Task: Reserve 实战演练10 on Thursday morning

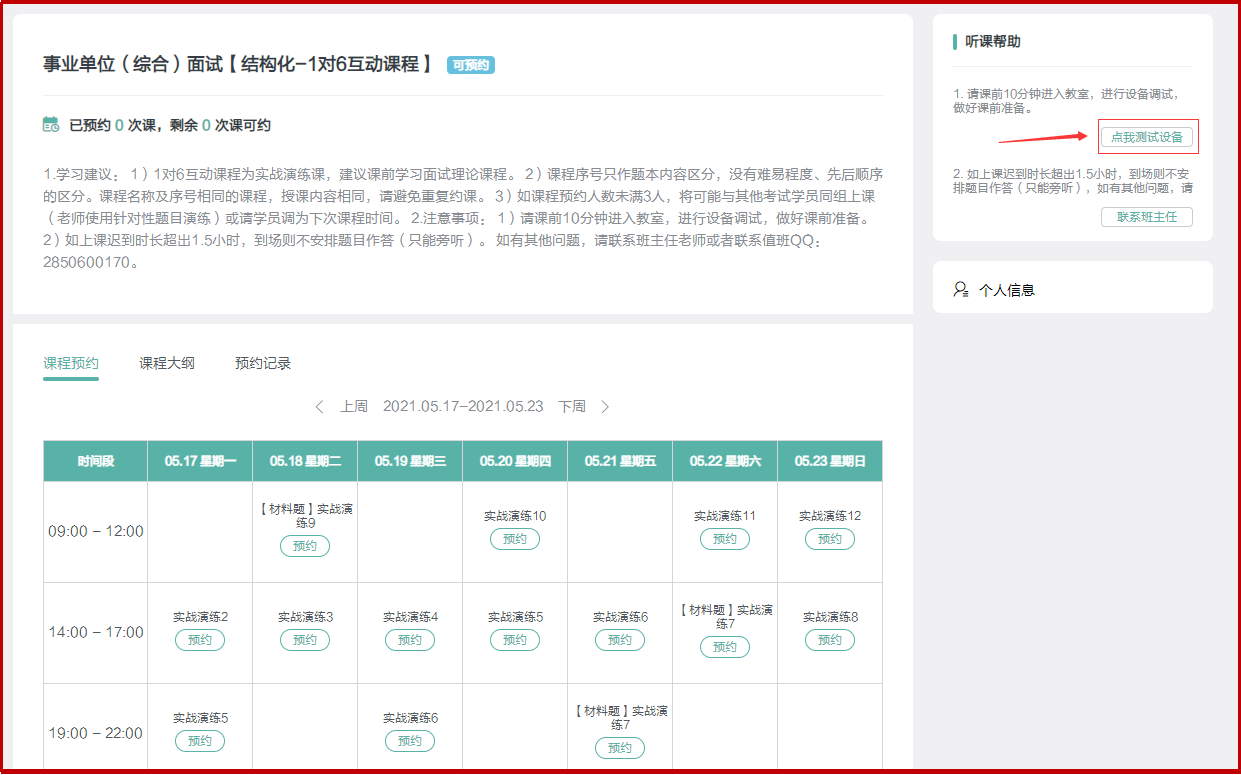Action: coord(515,539)
